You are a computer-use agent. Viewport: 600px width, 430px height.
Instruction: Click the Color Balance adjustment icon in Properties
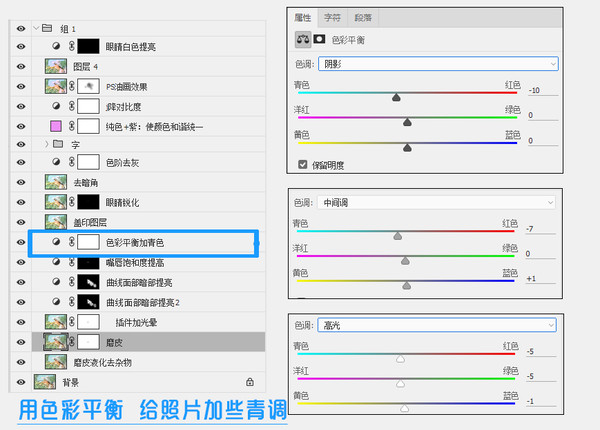pyautogui.click(x=303, y=39)
